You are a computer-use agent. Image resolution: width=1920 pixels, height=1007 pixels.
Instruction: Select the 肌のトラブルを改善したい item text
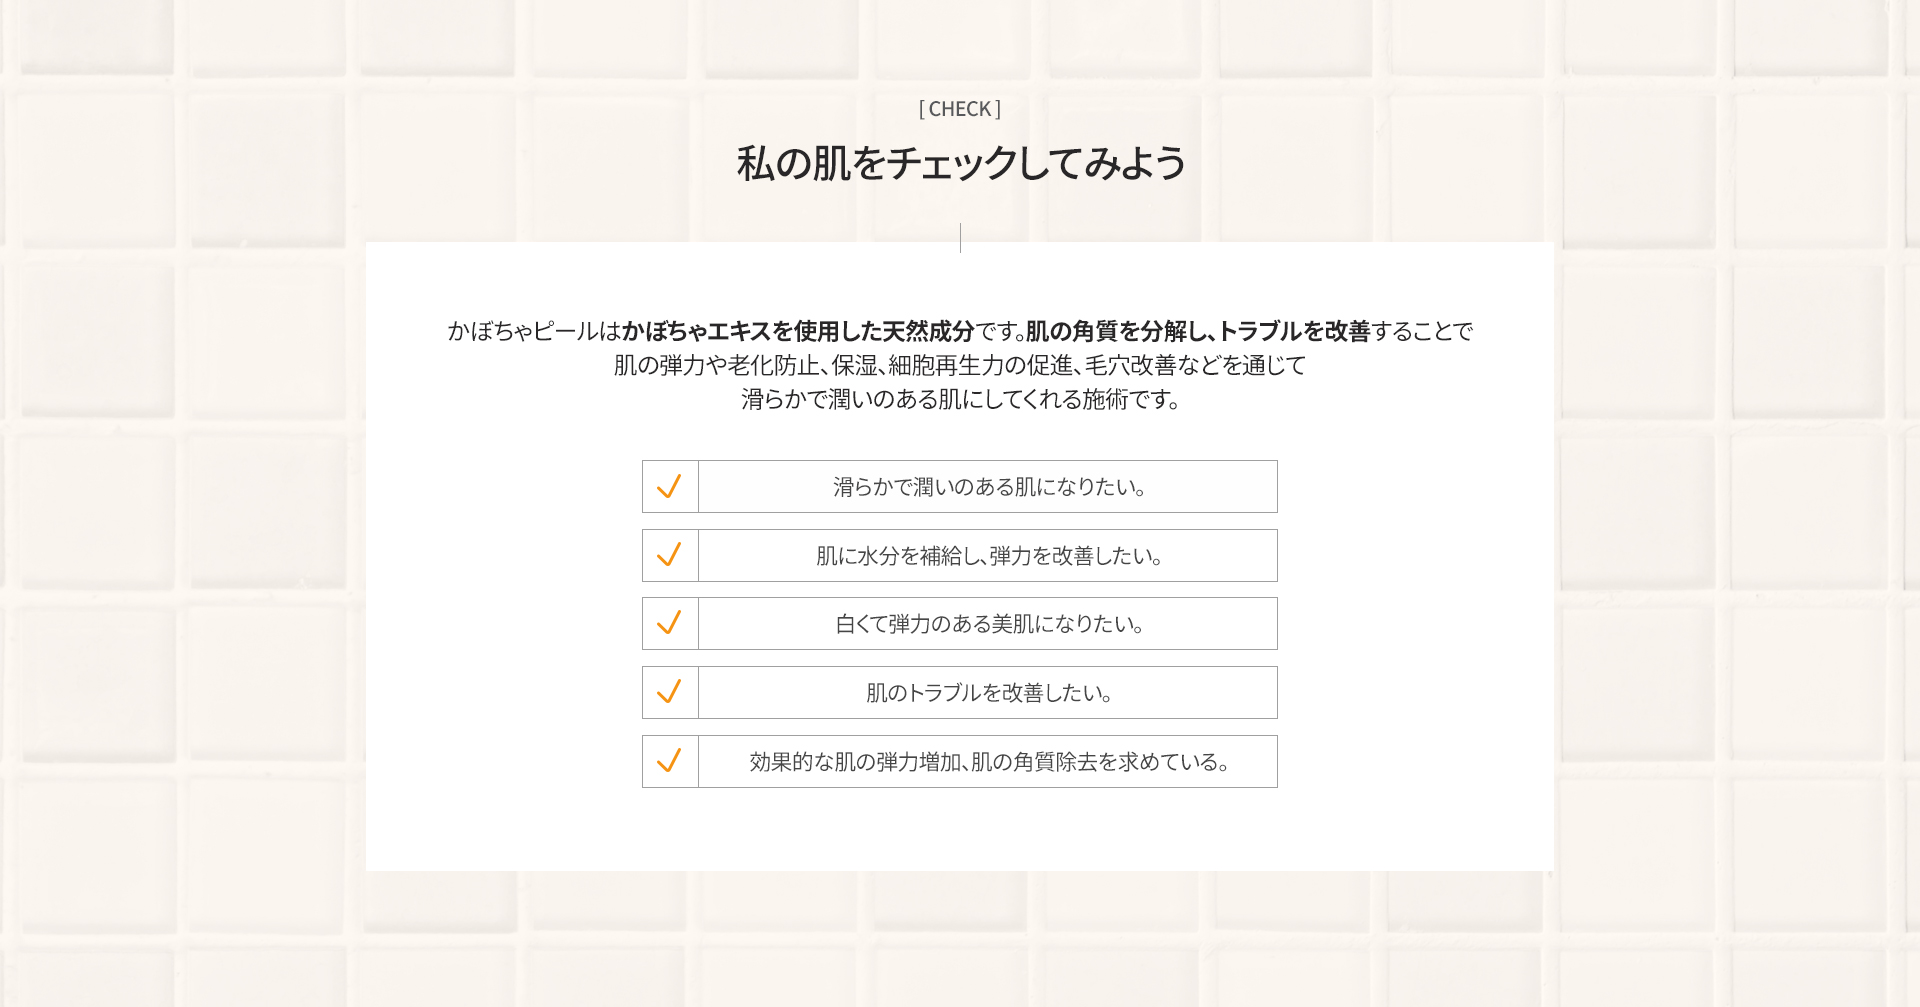click(989, 693)
